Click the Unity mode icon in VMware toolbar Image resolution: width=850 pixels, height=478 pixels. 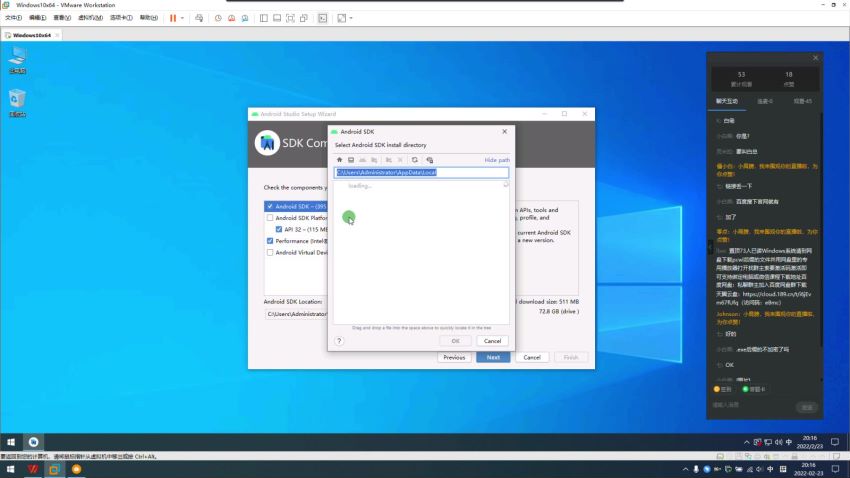pos(304,18)
